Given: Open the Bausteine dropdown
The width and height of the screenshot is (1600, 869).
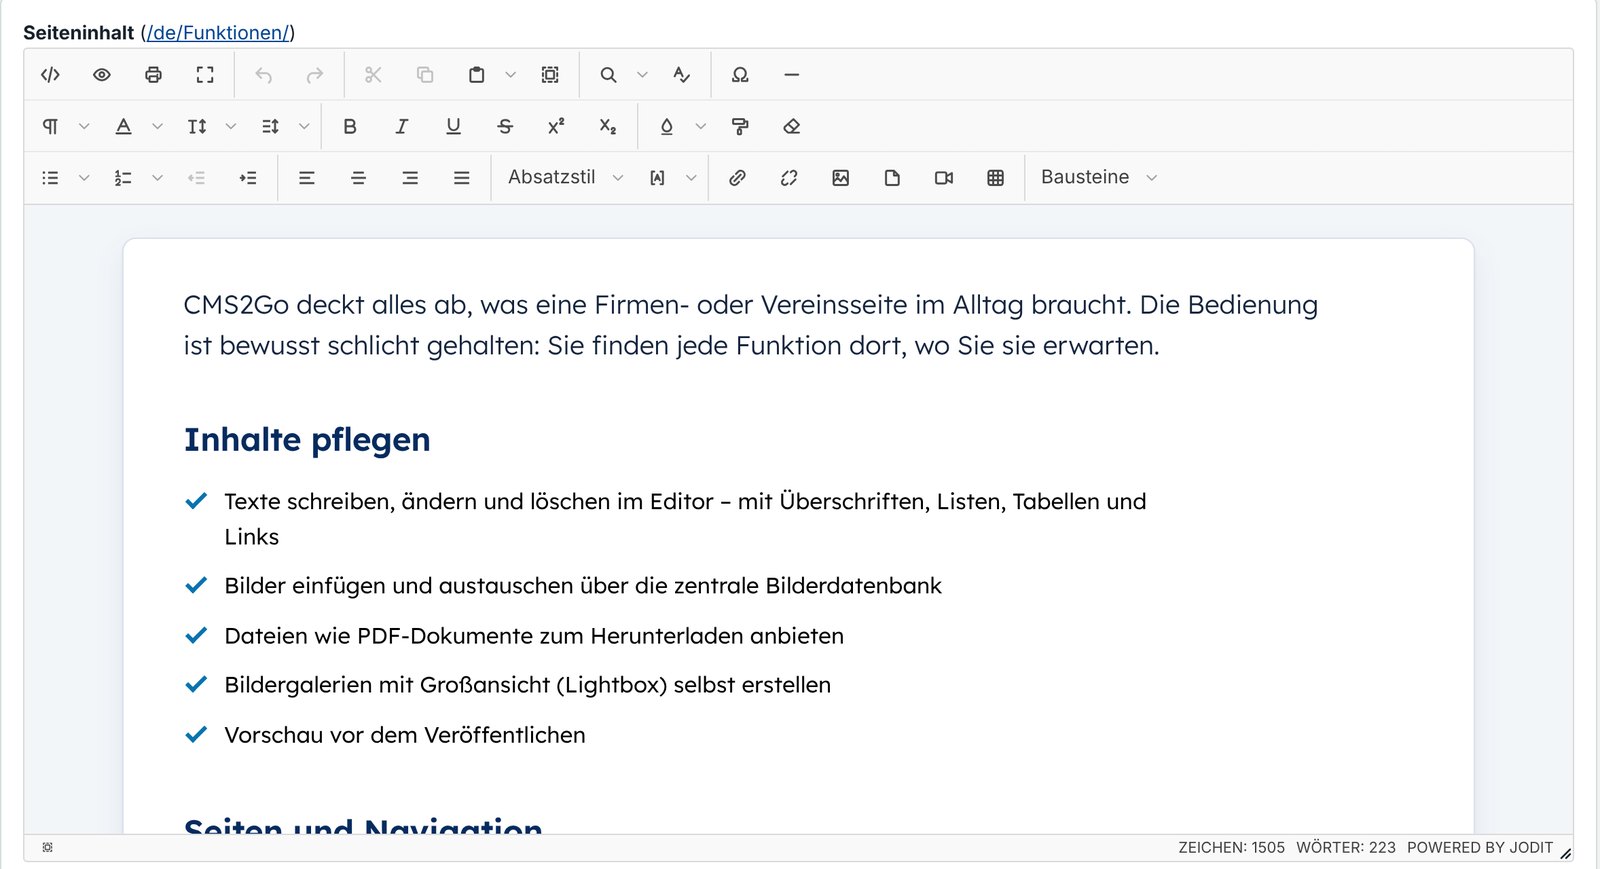Looking at the screenshot, I should coord(1098,177).
